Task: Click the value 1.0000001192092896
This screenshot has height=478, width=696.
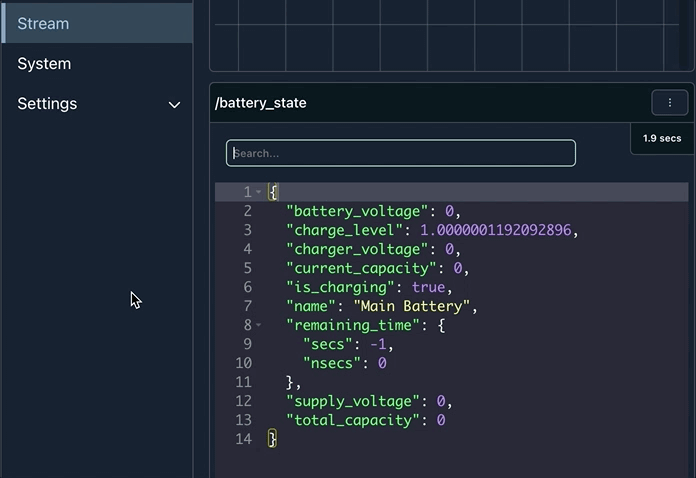Action: (495, 230)
